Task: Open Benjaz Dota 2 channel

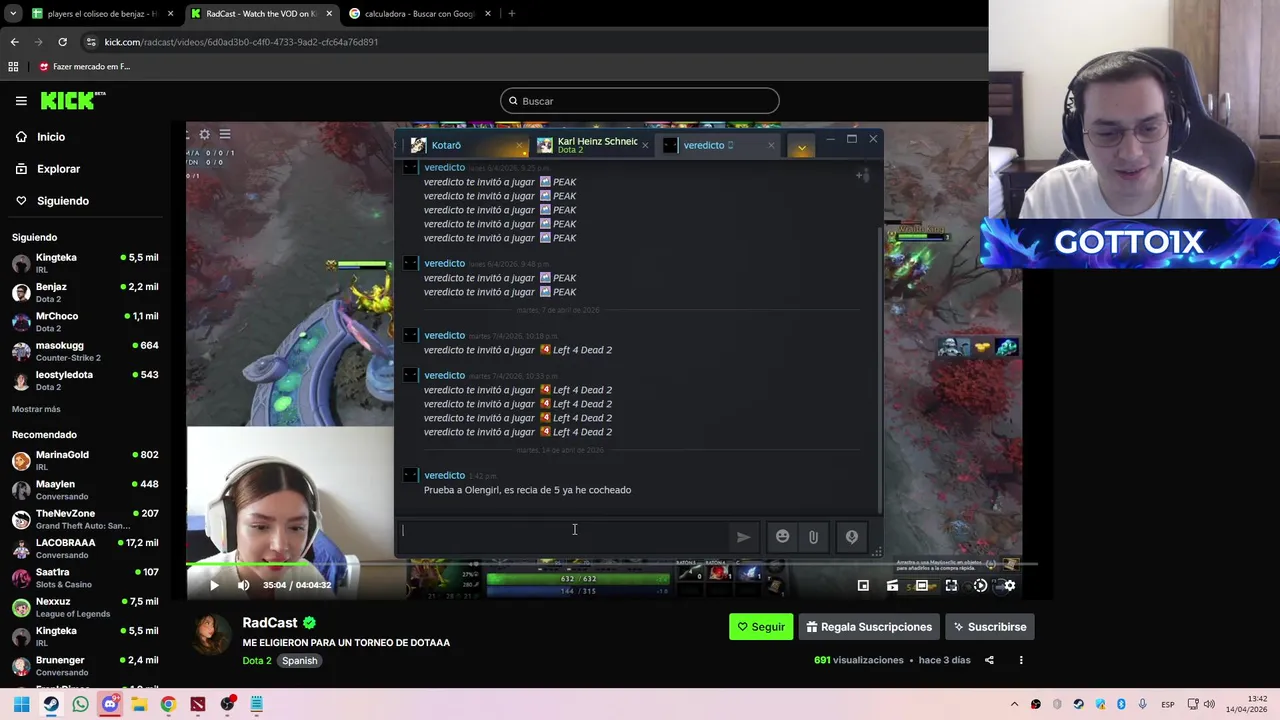Action: pos(85,292)
